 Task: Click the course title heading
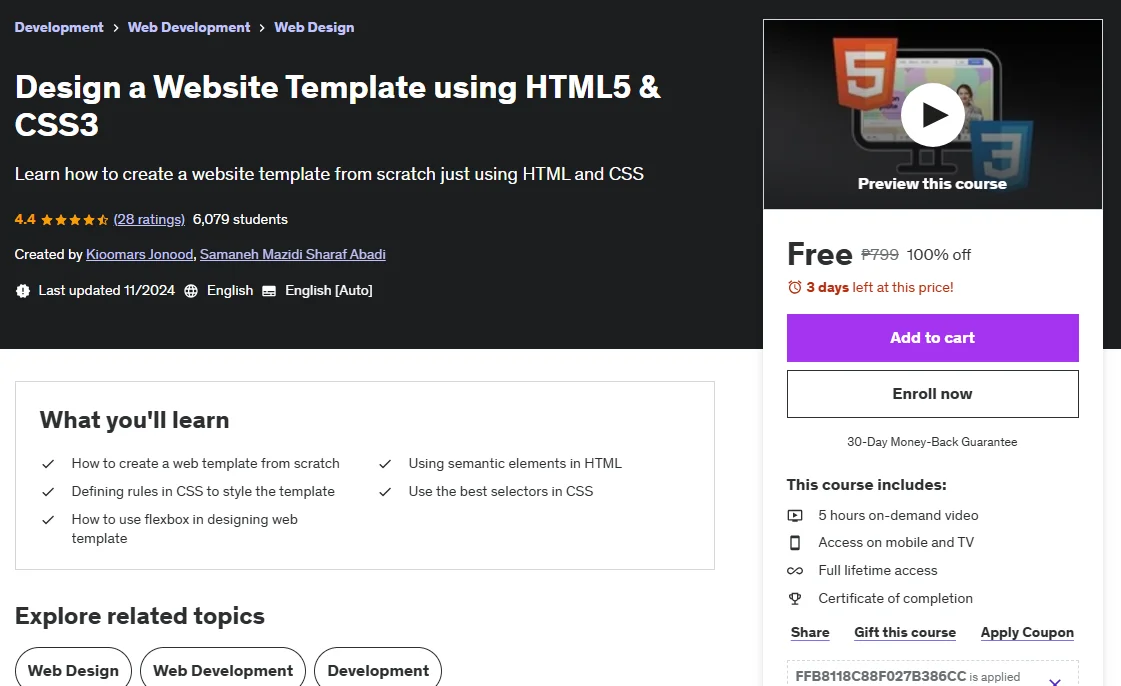pyautogui.click(x=337, y=106)
